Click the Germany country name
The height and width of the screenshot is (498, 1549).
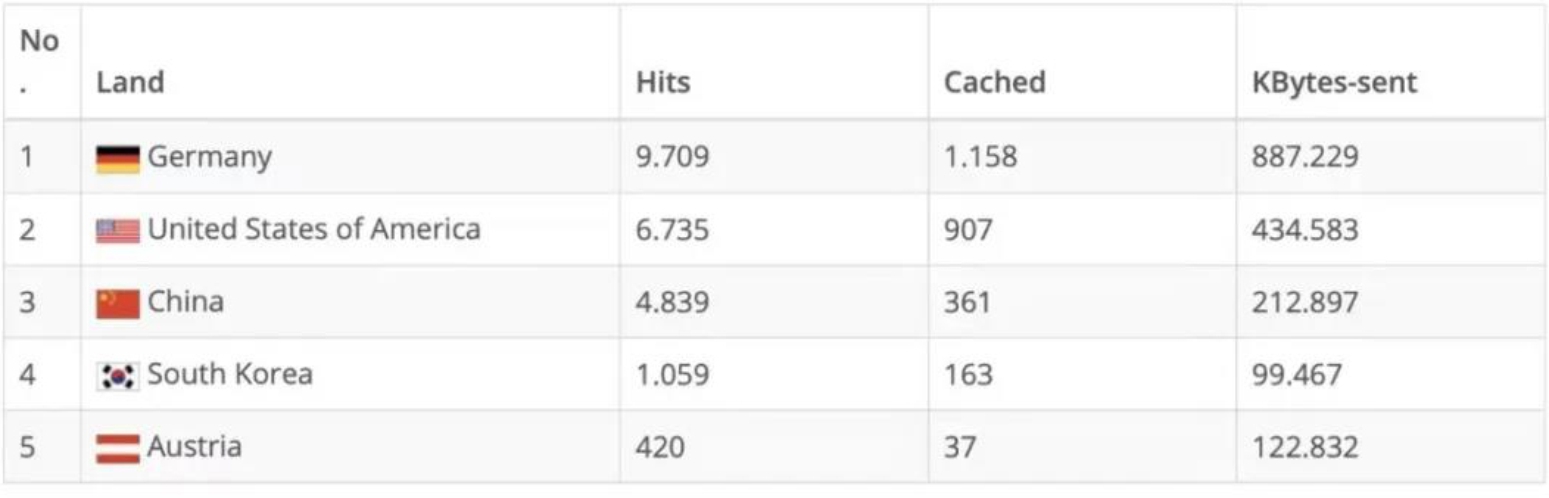click(x=210, y=157)
